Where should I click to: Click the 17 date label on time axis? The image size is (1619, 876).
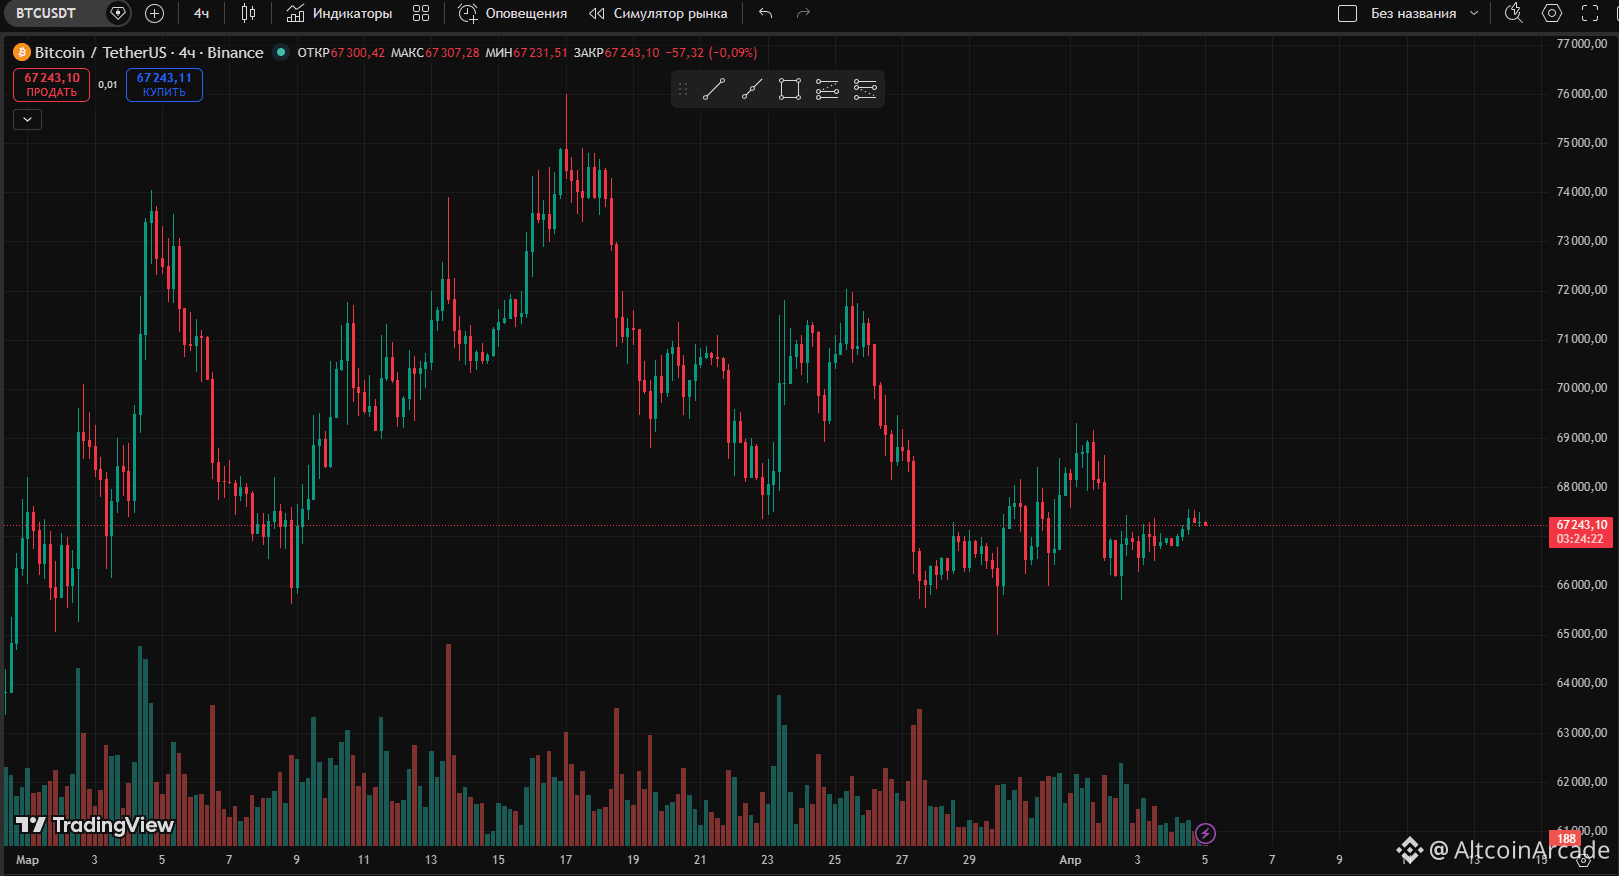566,860
